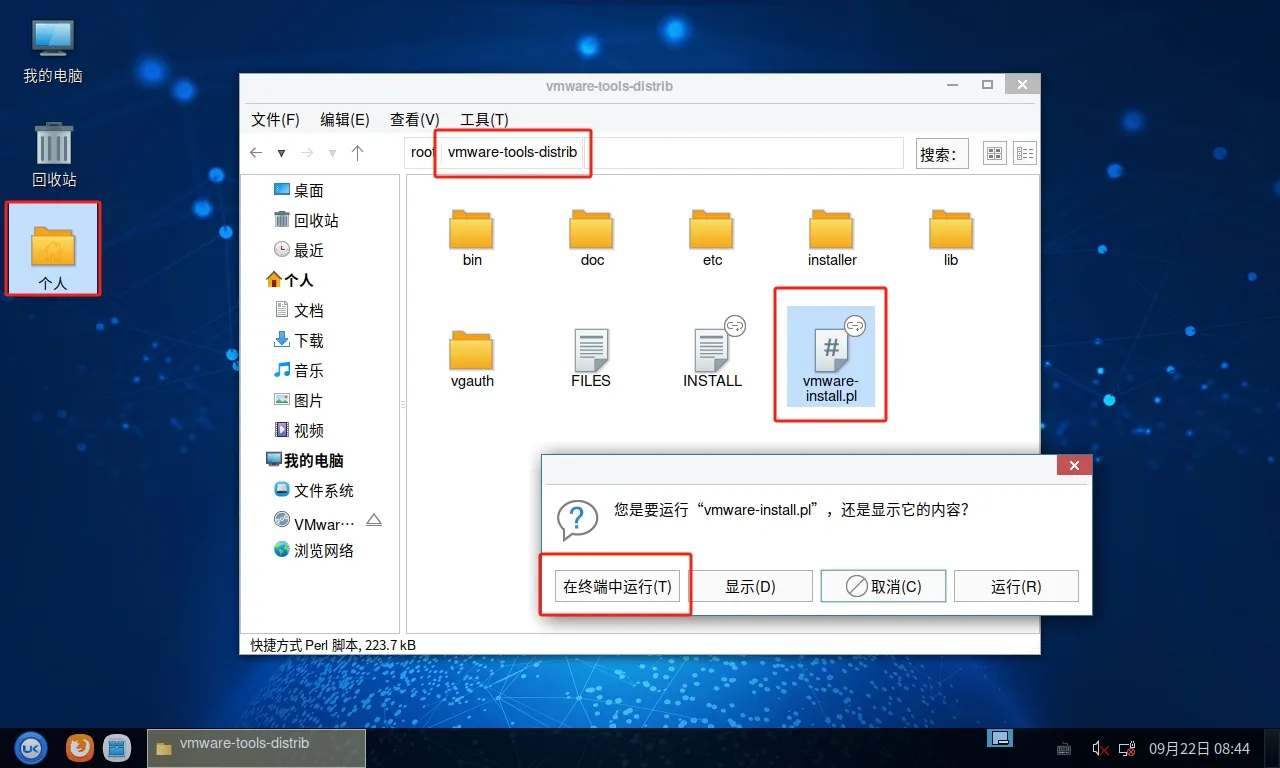Open the 查看(V) menu

tap(414, 119)
